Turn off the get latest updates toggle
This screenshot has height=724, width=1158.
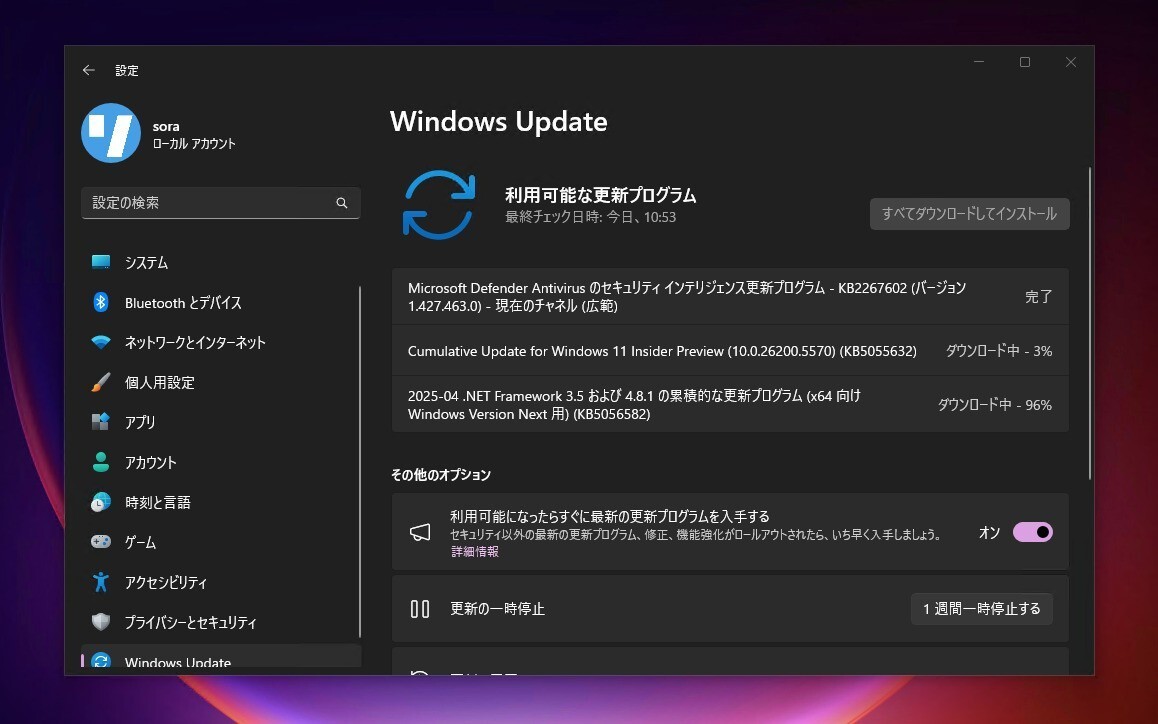(x=1032, y=532)
